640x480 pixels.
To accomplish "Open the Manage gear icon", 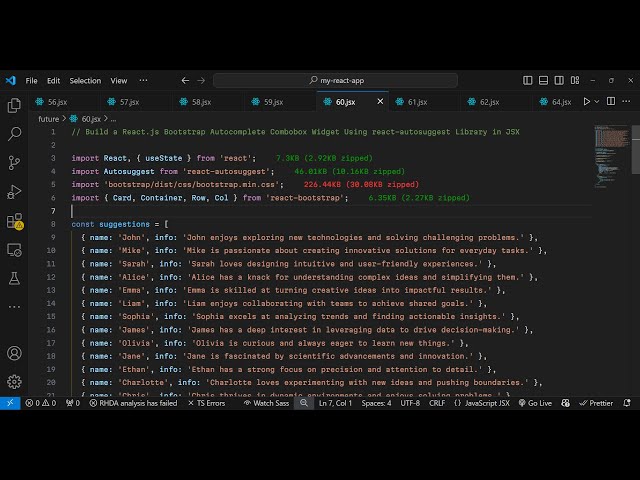I will [14, 381].
